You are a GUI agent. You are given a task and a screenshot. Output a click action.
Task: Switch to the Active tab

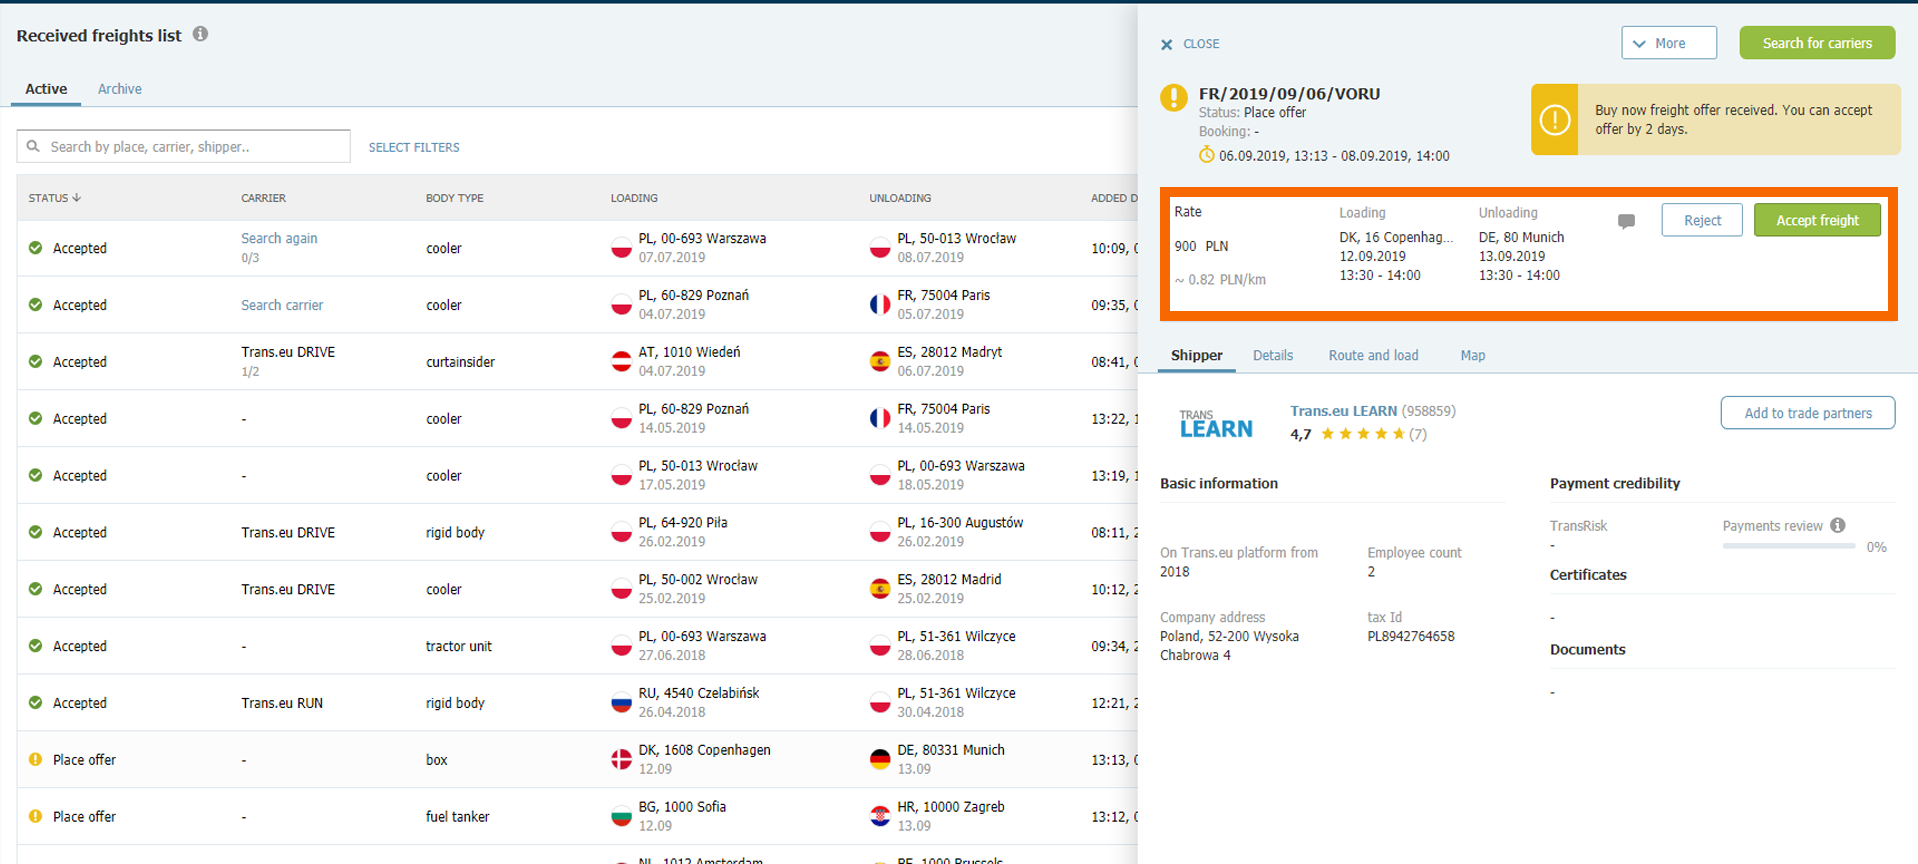pos(46,89)
